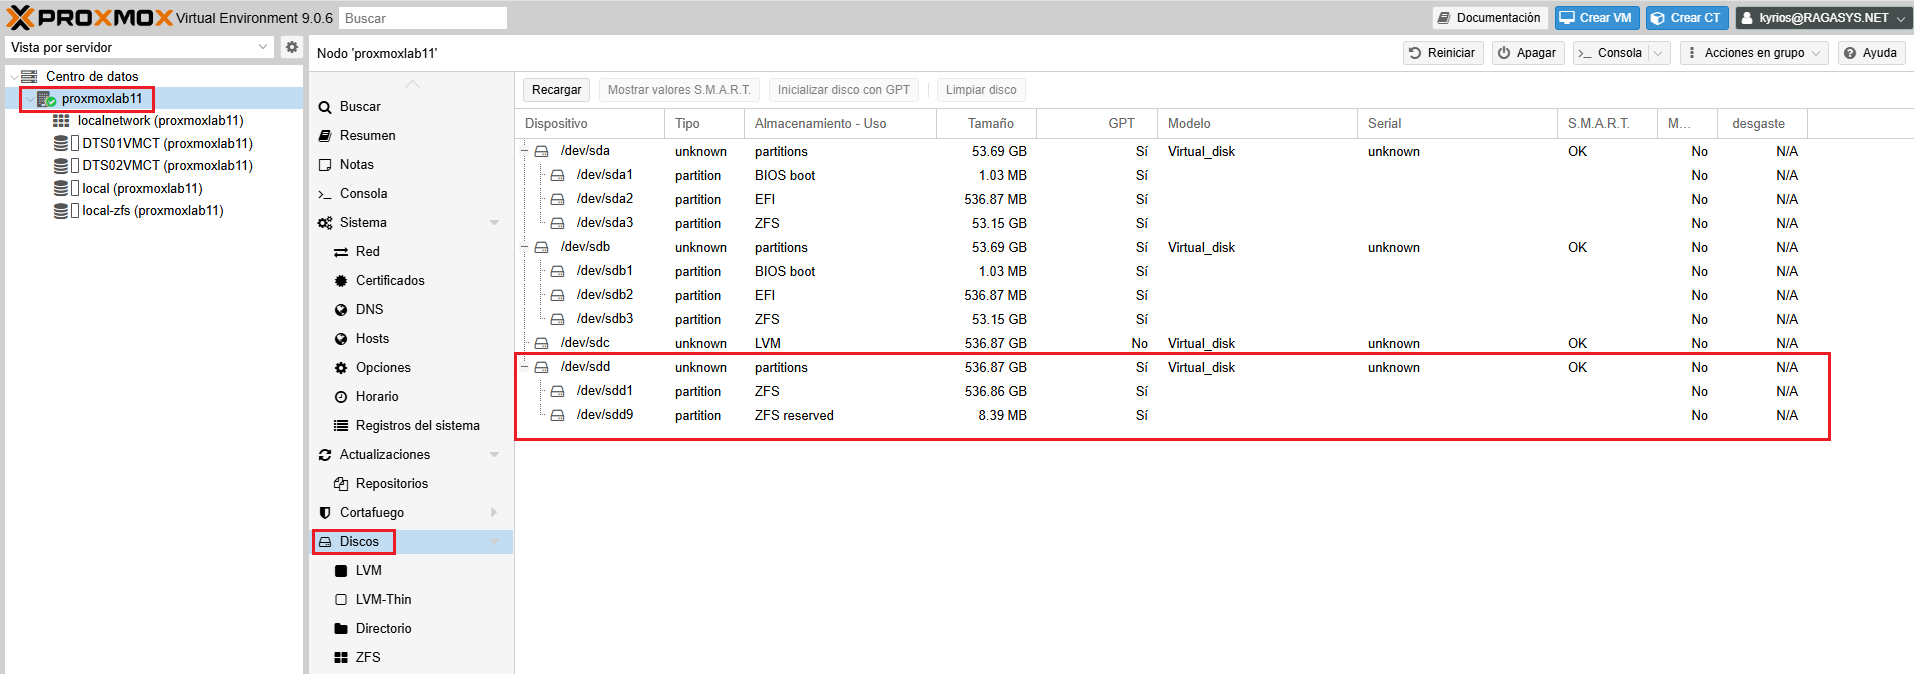
Task: Click the /dev/sdc disk drive icon
Action: pyautogui.click(x=541, y=343)
